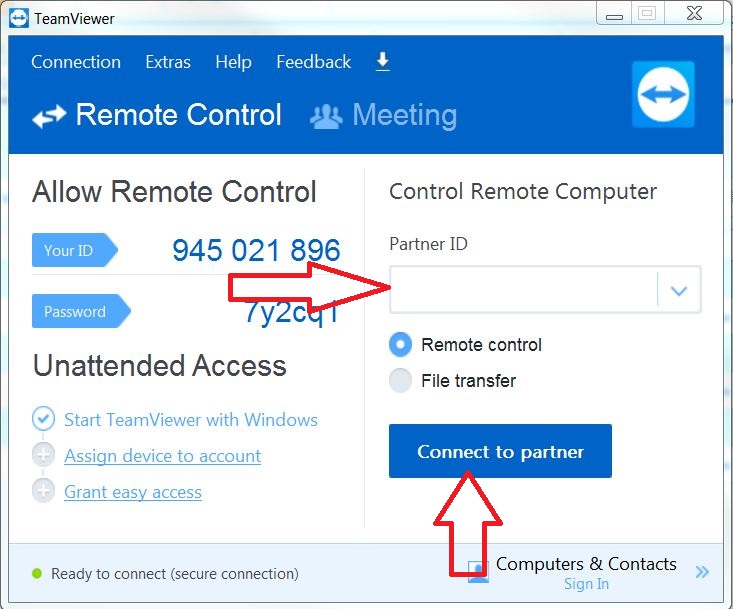Click the Remote Control double-arrow icon
The image size is (733, 609).
(x=49, y=116)
